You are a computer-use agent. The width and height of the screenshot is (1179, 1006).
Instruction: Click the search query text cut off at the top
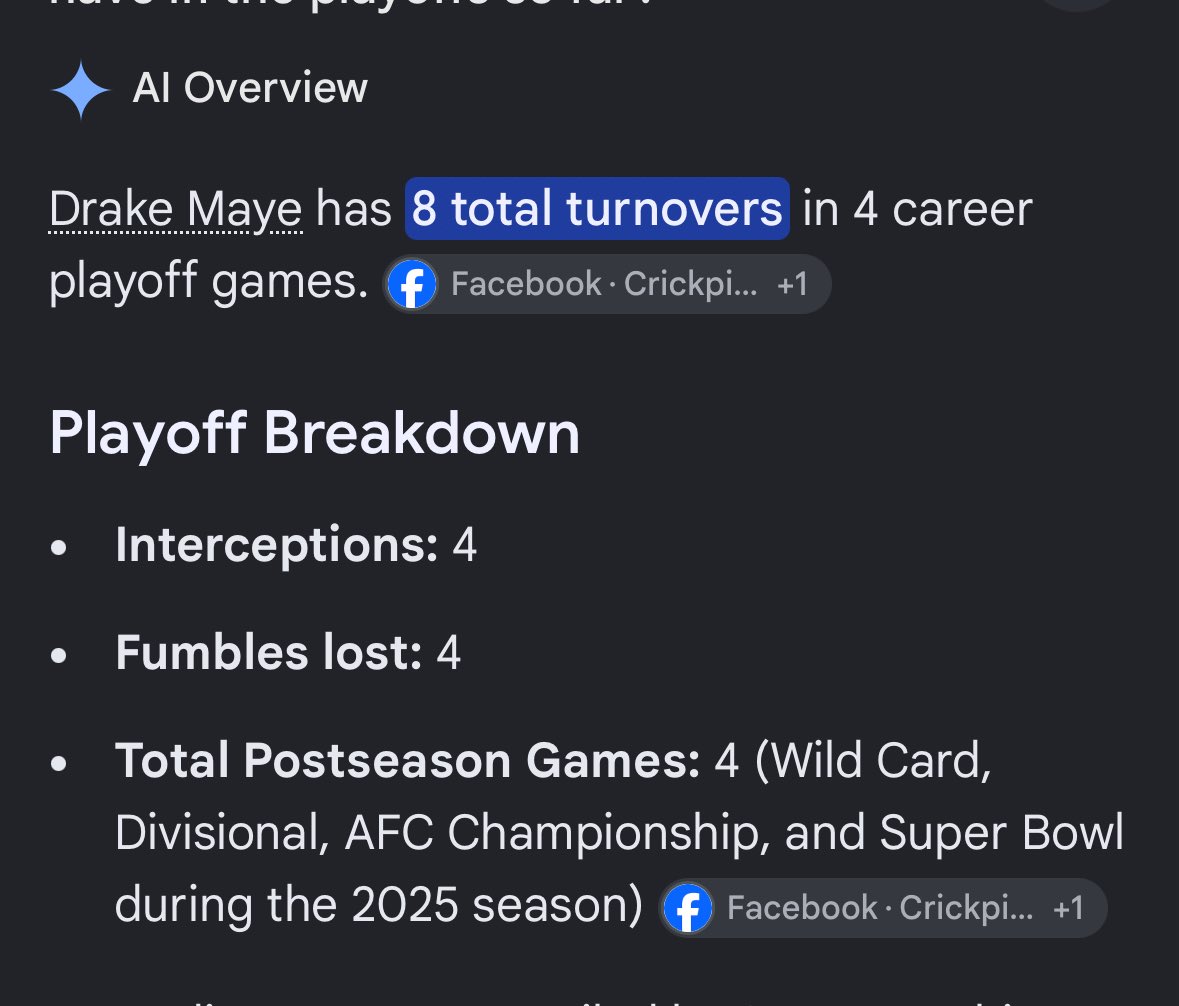352,4
